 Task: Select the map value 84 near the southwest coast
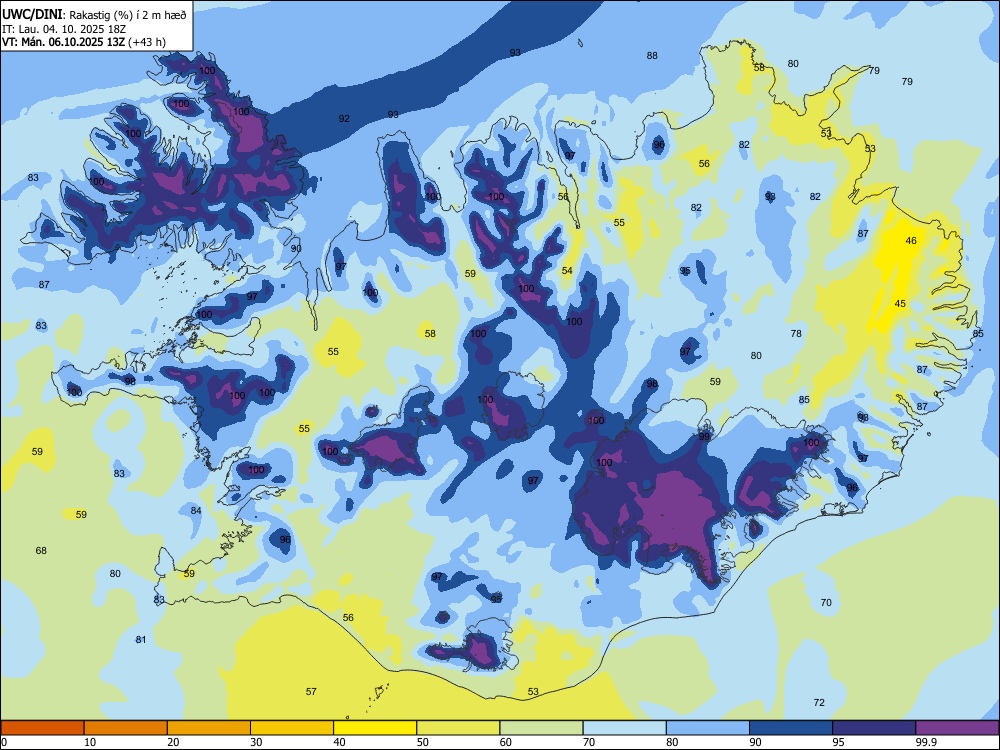coord(196,511)
